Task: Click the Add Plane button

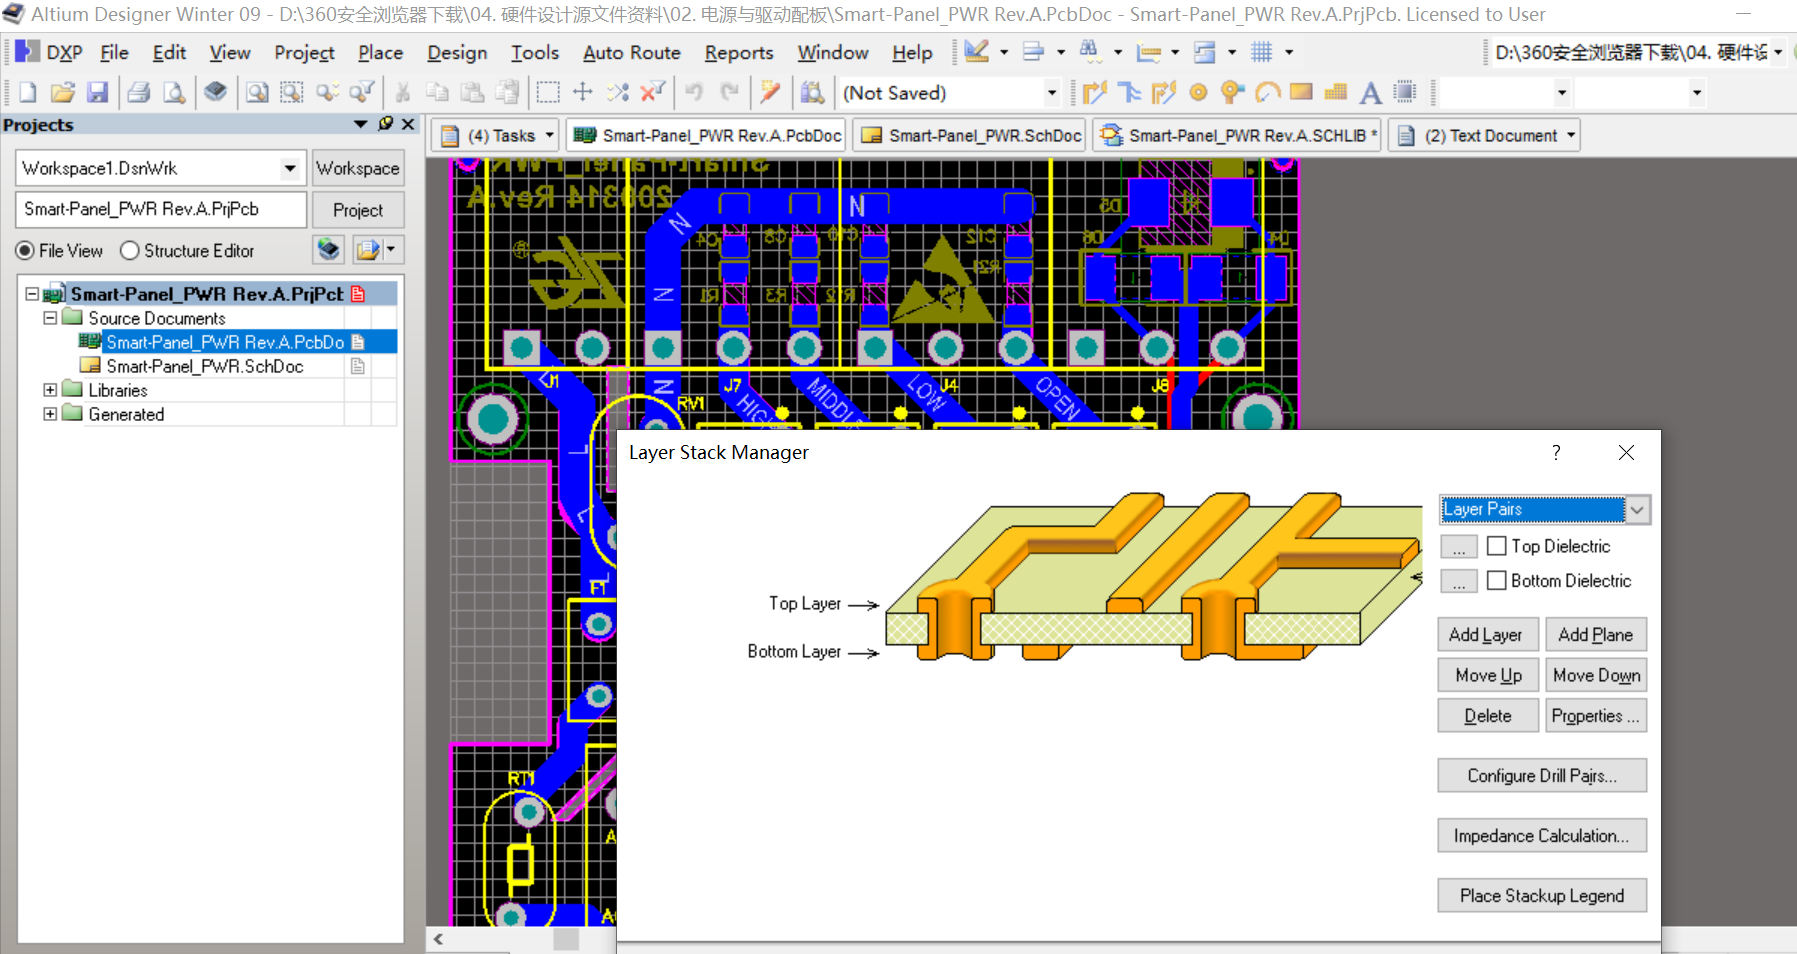Action: [x=1595, y=635]
